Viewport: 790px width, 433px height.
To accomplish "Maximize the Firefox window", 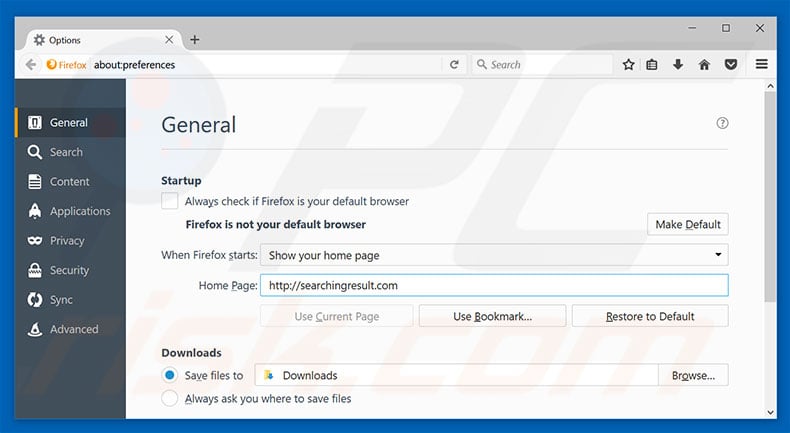I will 726,28.
